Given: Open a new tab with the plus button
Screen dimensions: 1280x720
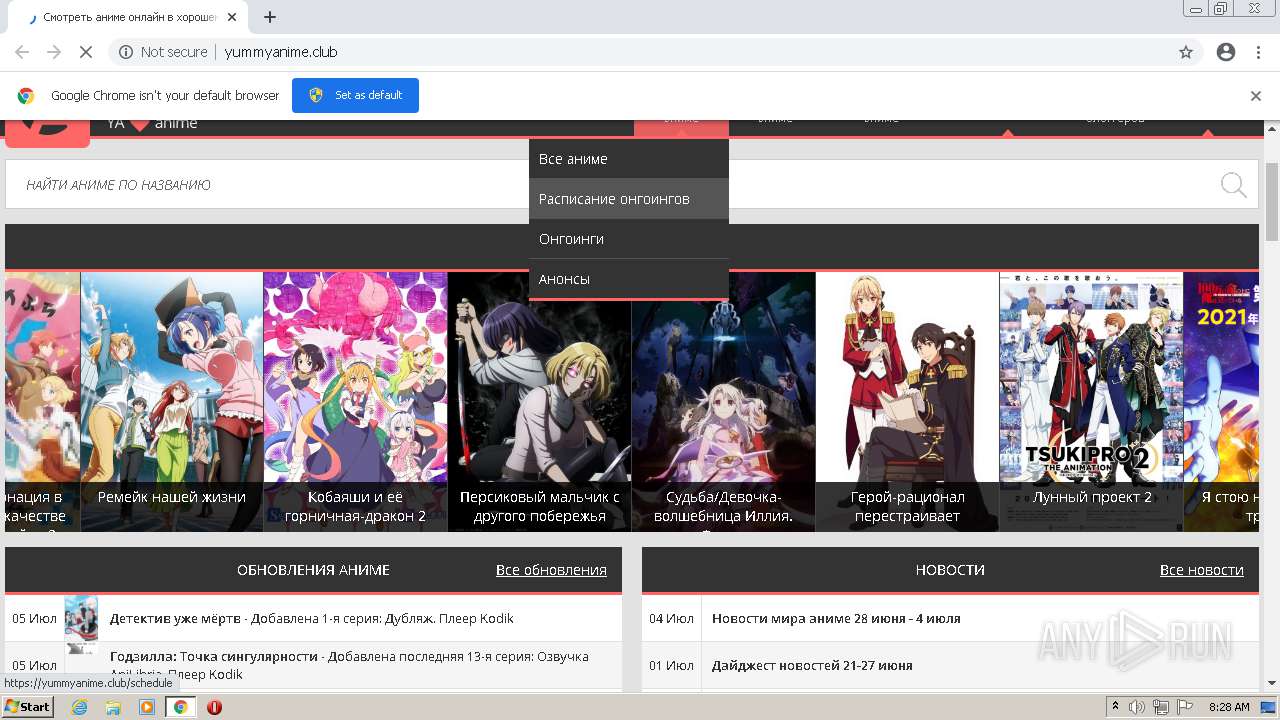Looking at the screenshot, I should [270, 17].
